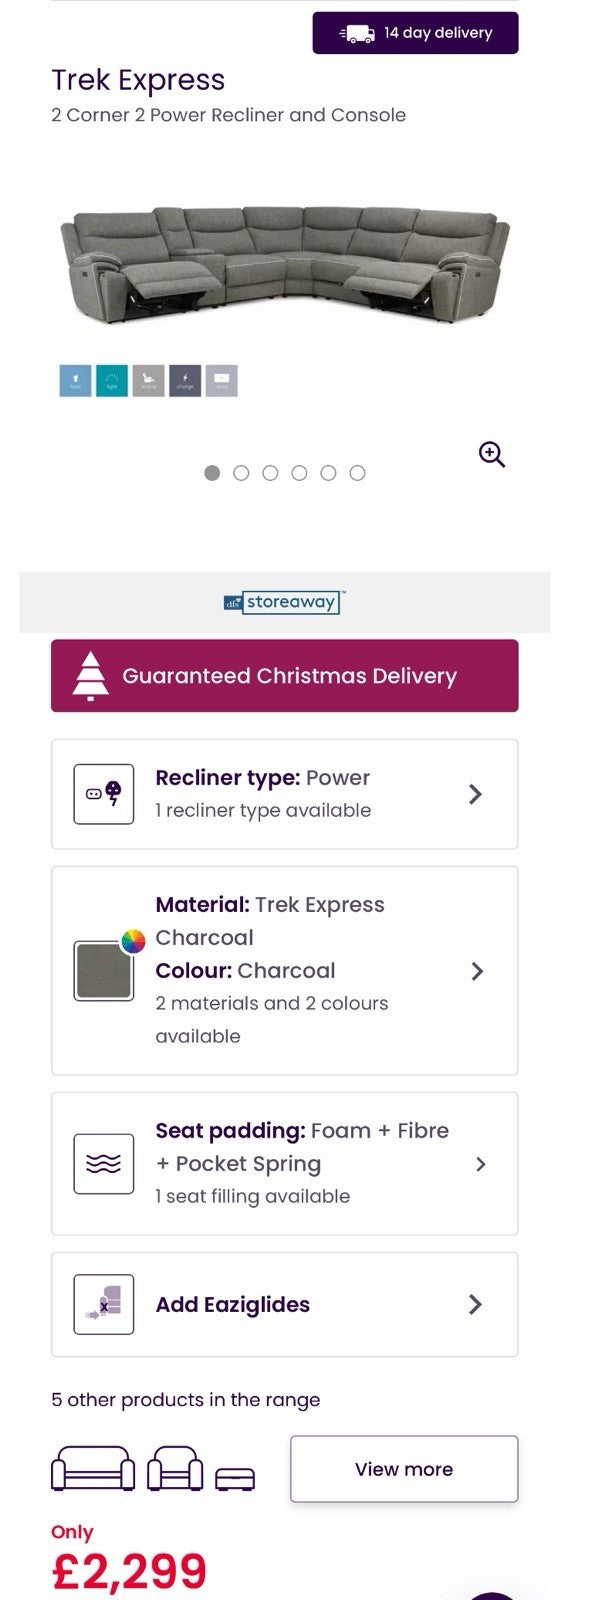Click the armchair icon in the range products
This screenshot has height=1600, width=602.
(175, 1469)
